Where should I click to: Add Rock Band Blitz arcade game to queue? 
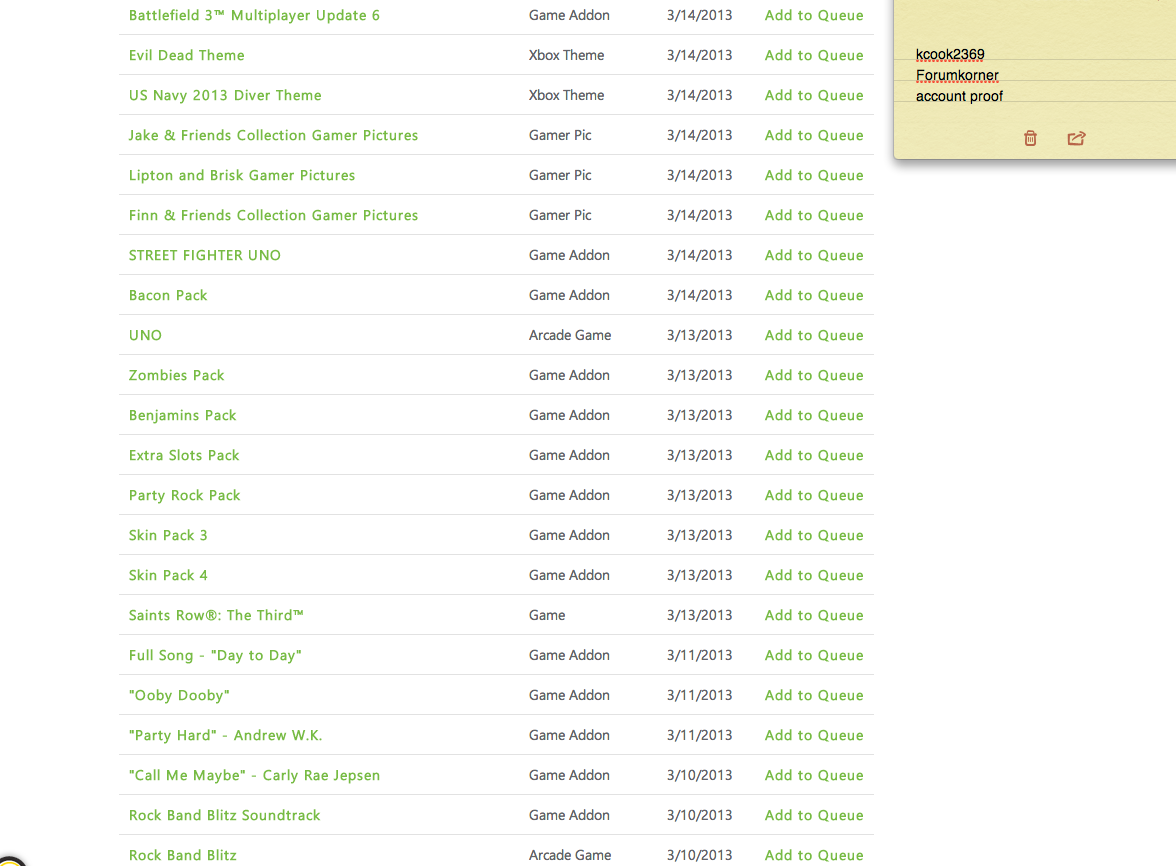(814, 855)
